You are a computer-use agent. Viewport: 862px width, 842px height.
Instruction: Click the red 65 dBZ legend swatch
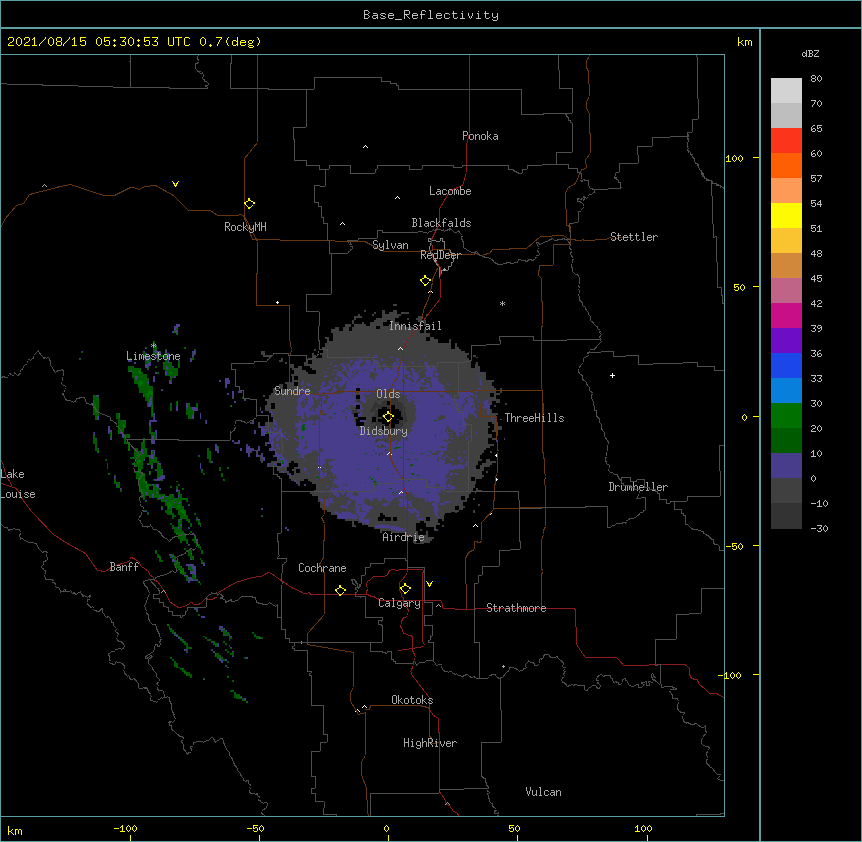point(786,140)
